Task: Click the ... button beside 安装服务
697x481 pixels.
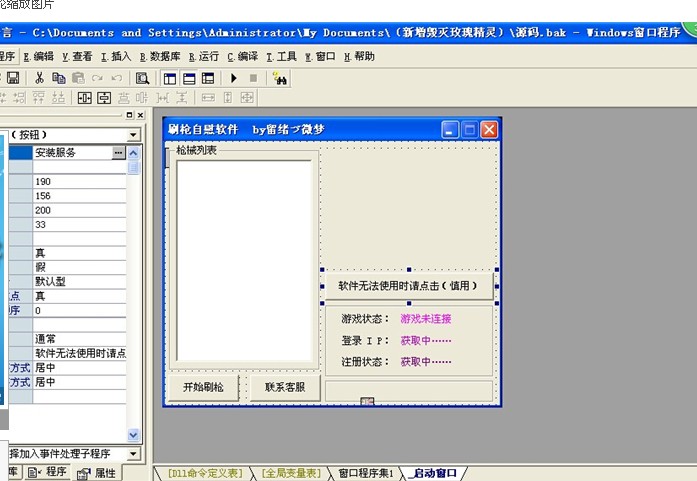Action: coord(118,152)
